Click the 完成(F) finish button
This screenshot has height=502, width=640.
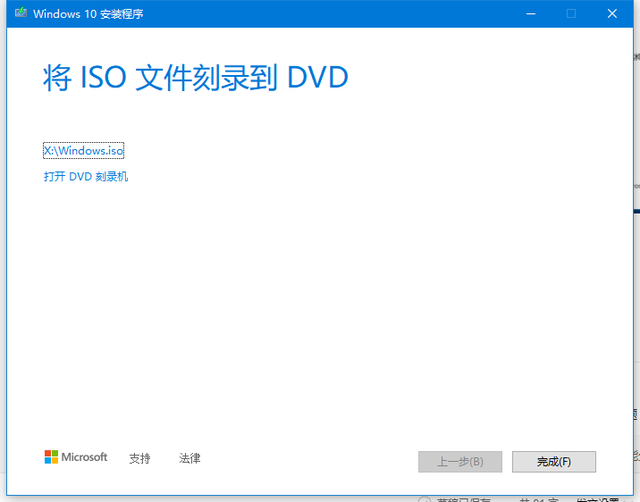coord(554,462)
